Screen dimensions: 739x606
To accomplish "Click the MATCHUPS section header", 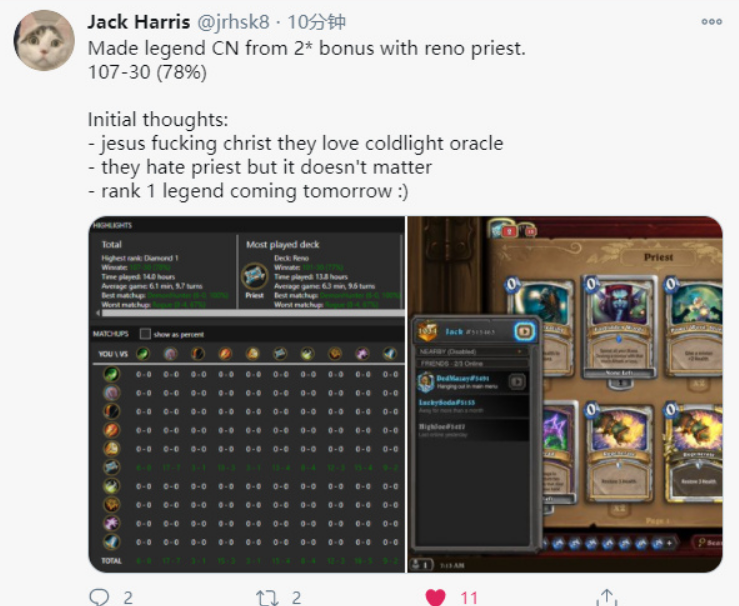I will pyautogui.click(x=110, y=334).
